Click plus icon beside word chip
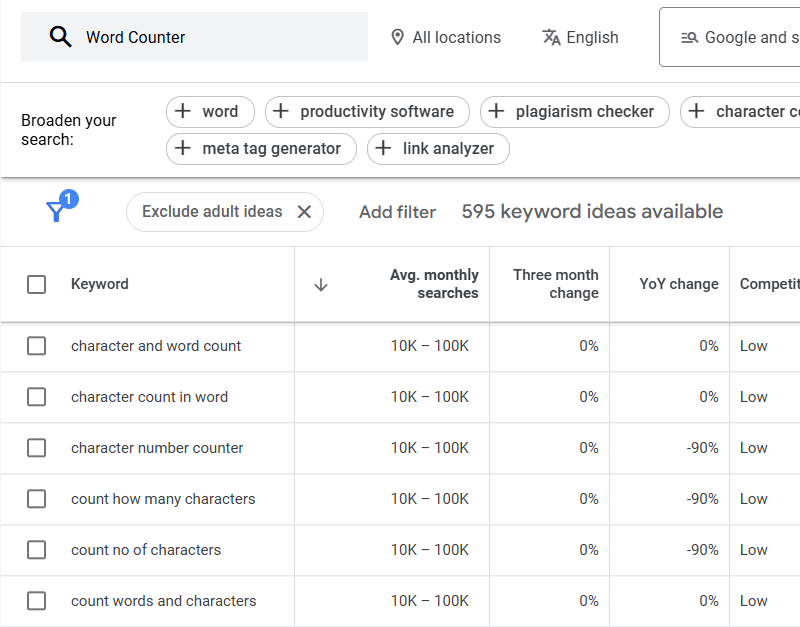Viewport: 800px width, 627px height. [x=183, y=111]
